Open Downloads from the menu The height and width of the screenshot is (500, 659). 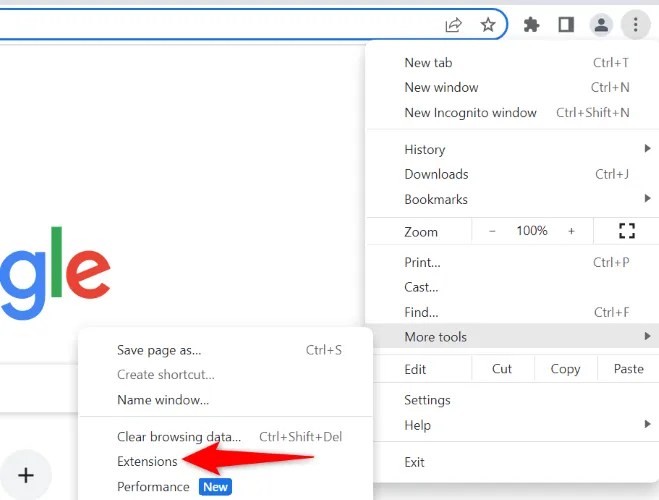(514, 174)
